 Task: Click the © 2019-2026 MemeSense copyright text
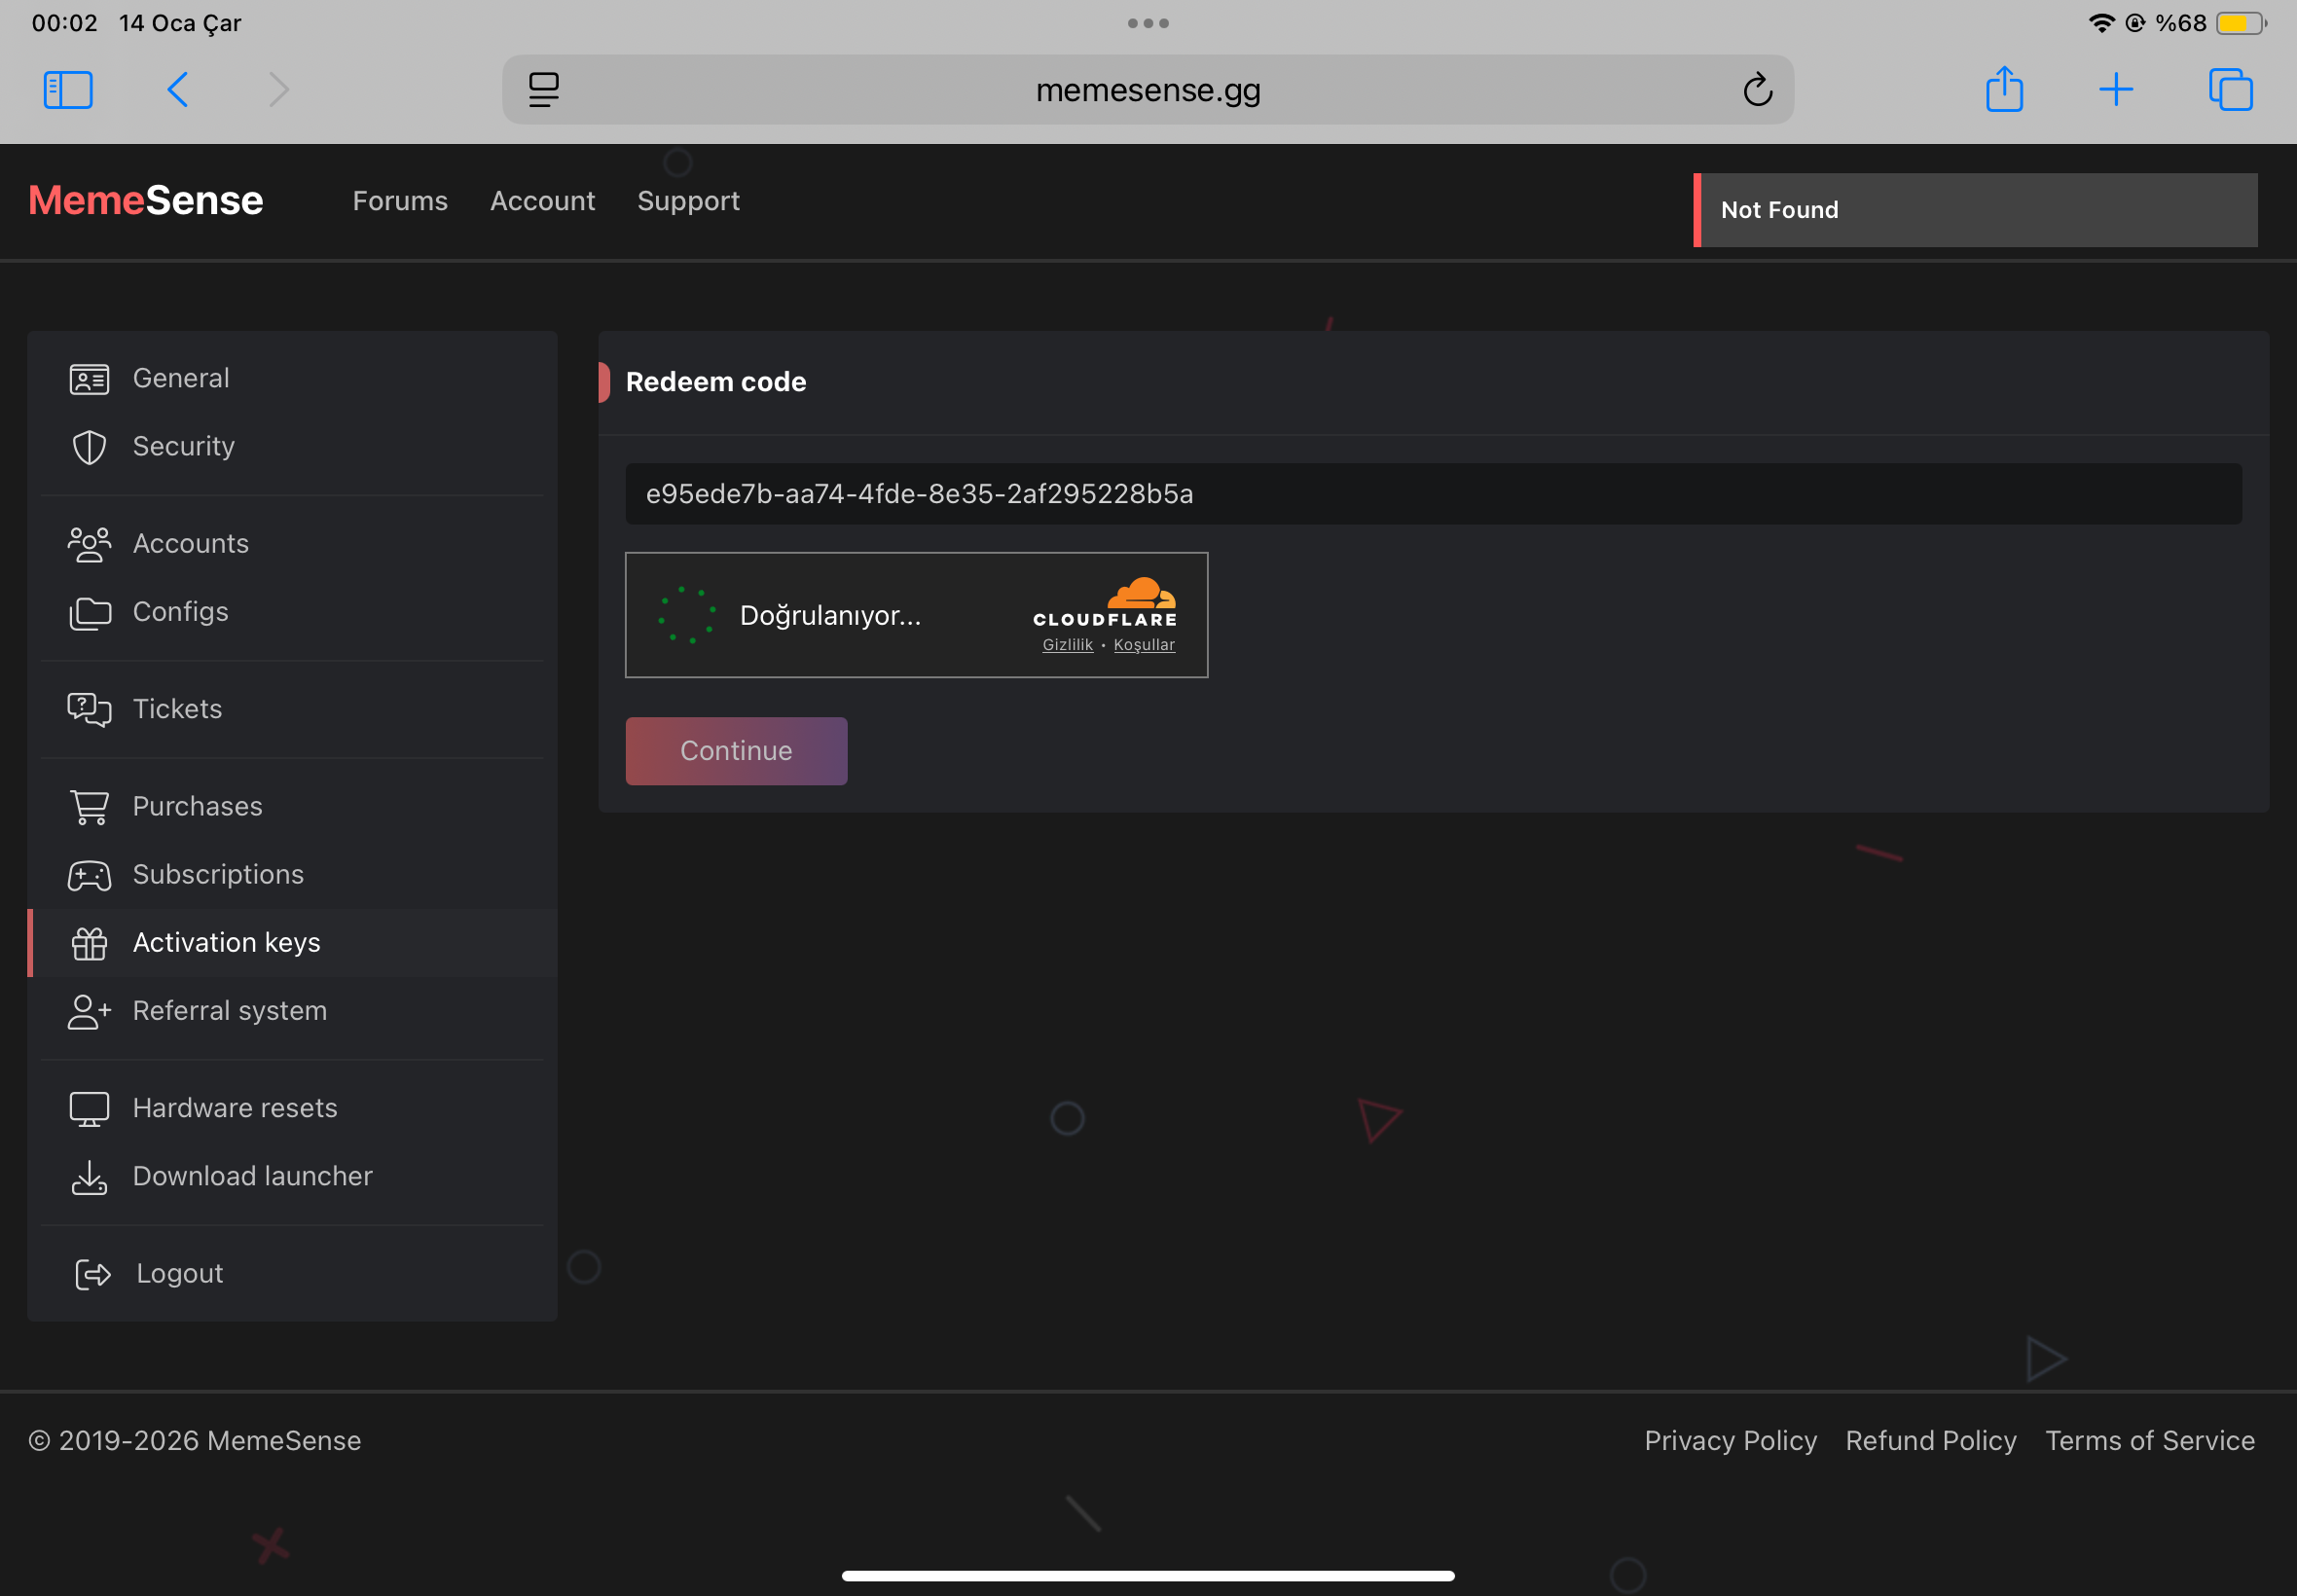[195, 1440]
